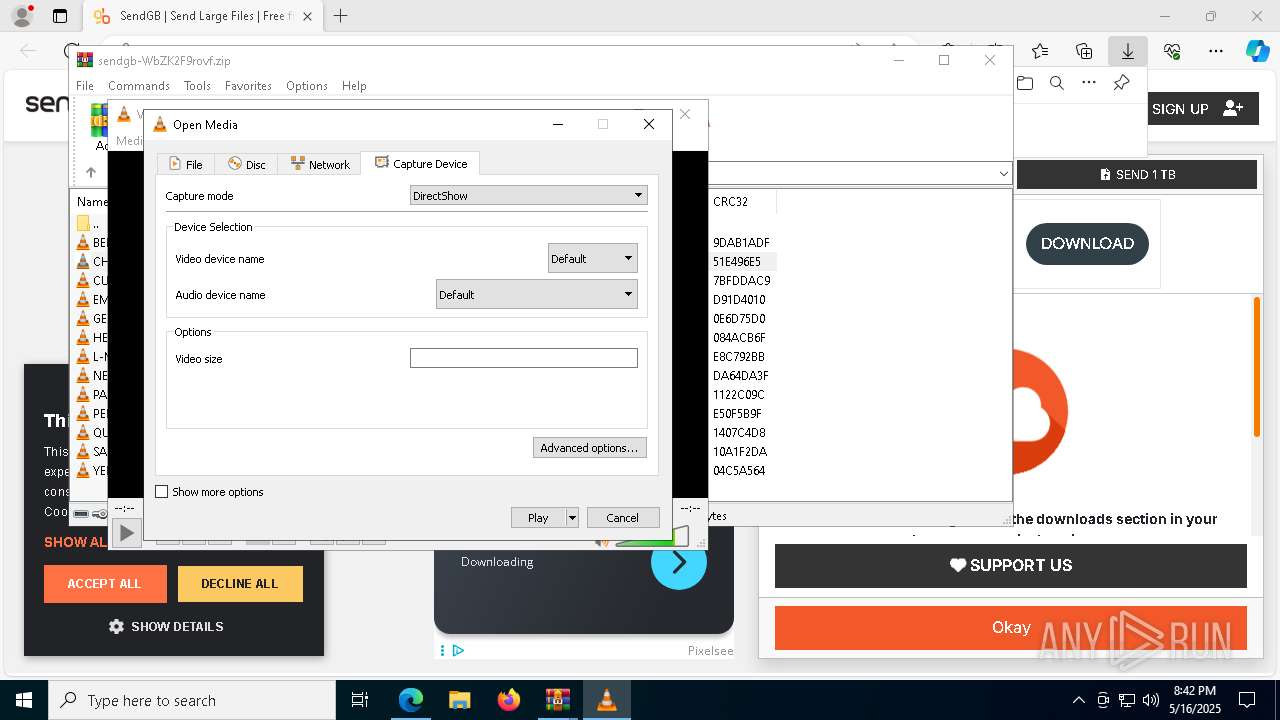Image resolution: width=1280 pixels, height=720 pixels.
Task: Open the Capture mode DirectShow dropdown
Action: point(528,195)
